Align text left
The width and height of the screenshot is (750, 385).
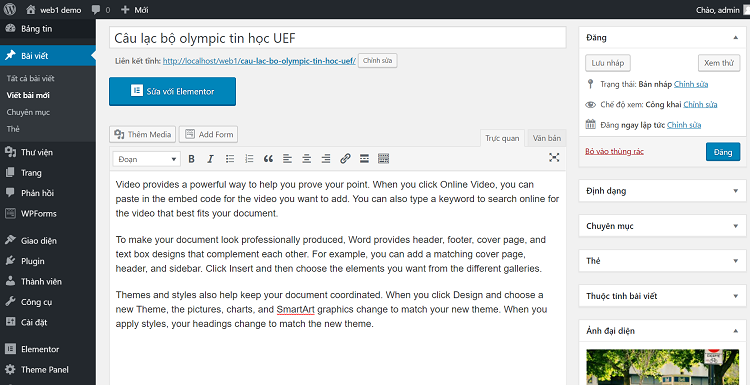[287, 159]
